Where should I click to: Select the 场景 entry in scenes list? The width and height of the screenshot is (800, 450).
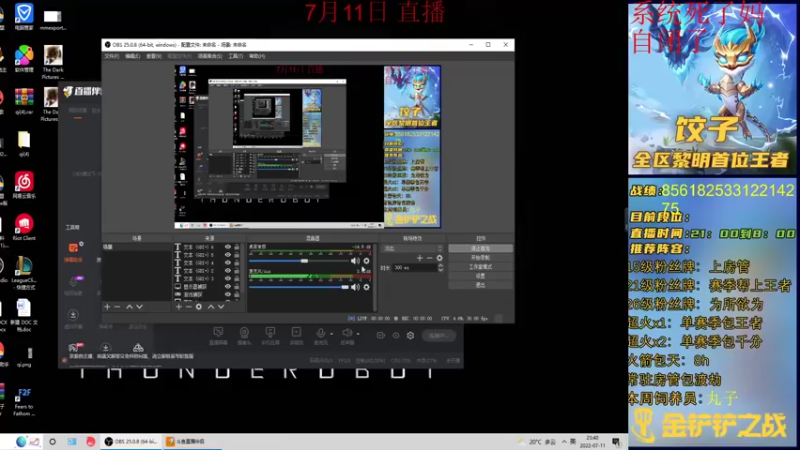[136, 247]
